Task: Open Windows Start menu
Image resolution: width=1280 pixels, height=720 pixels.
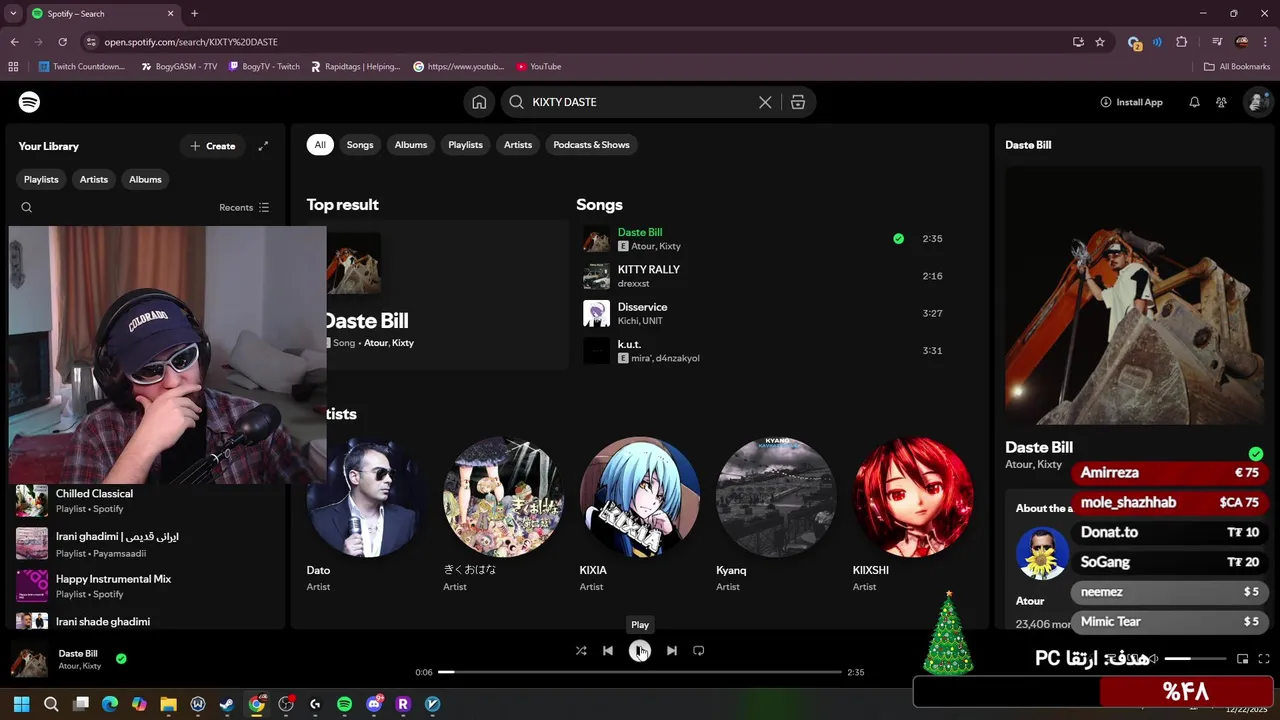Action: (x=21, y=704)
